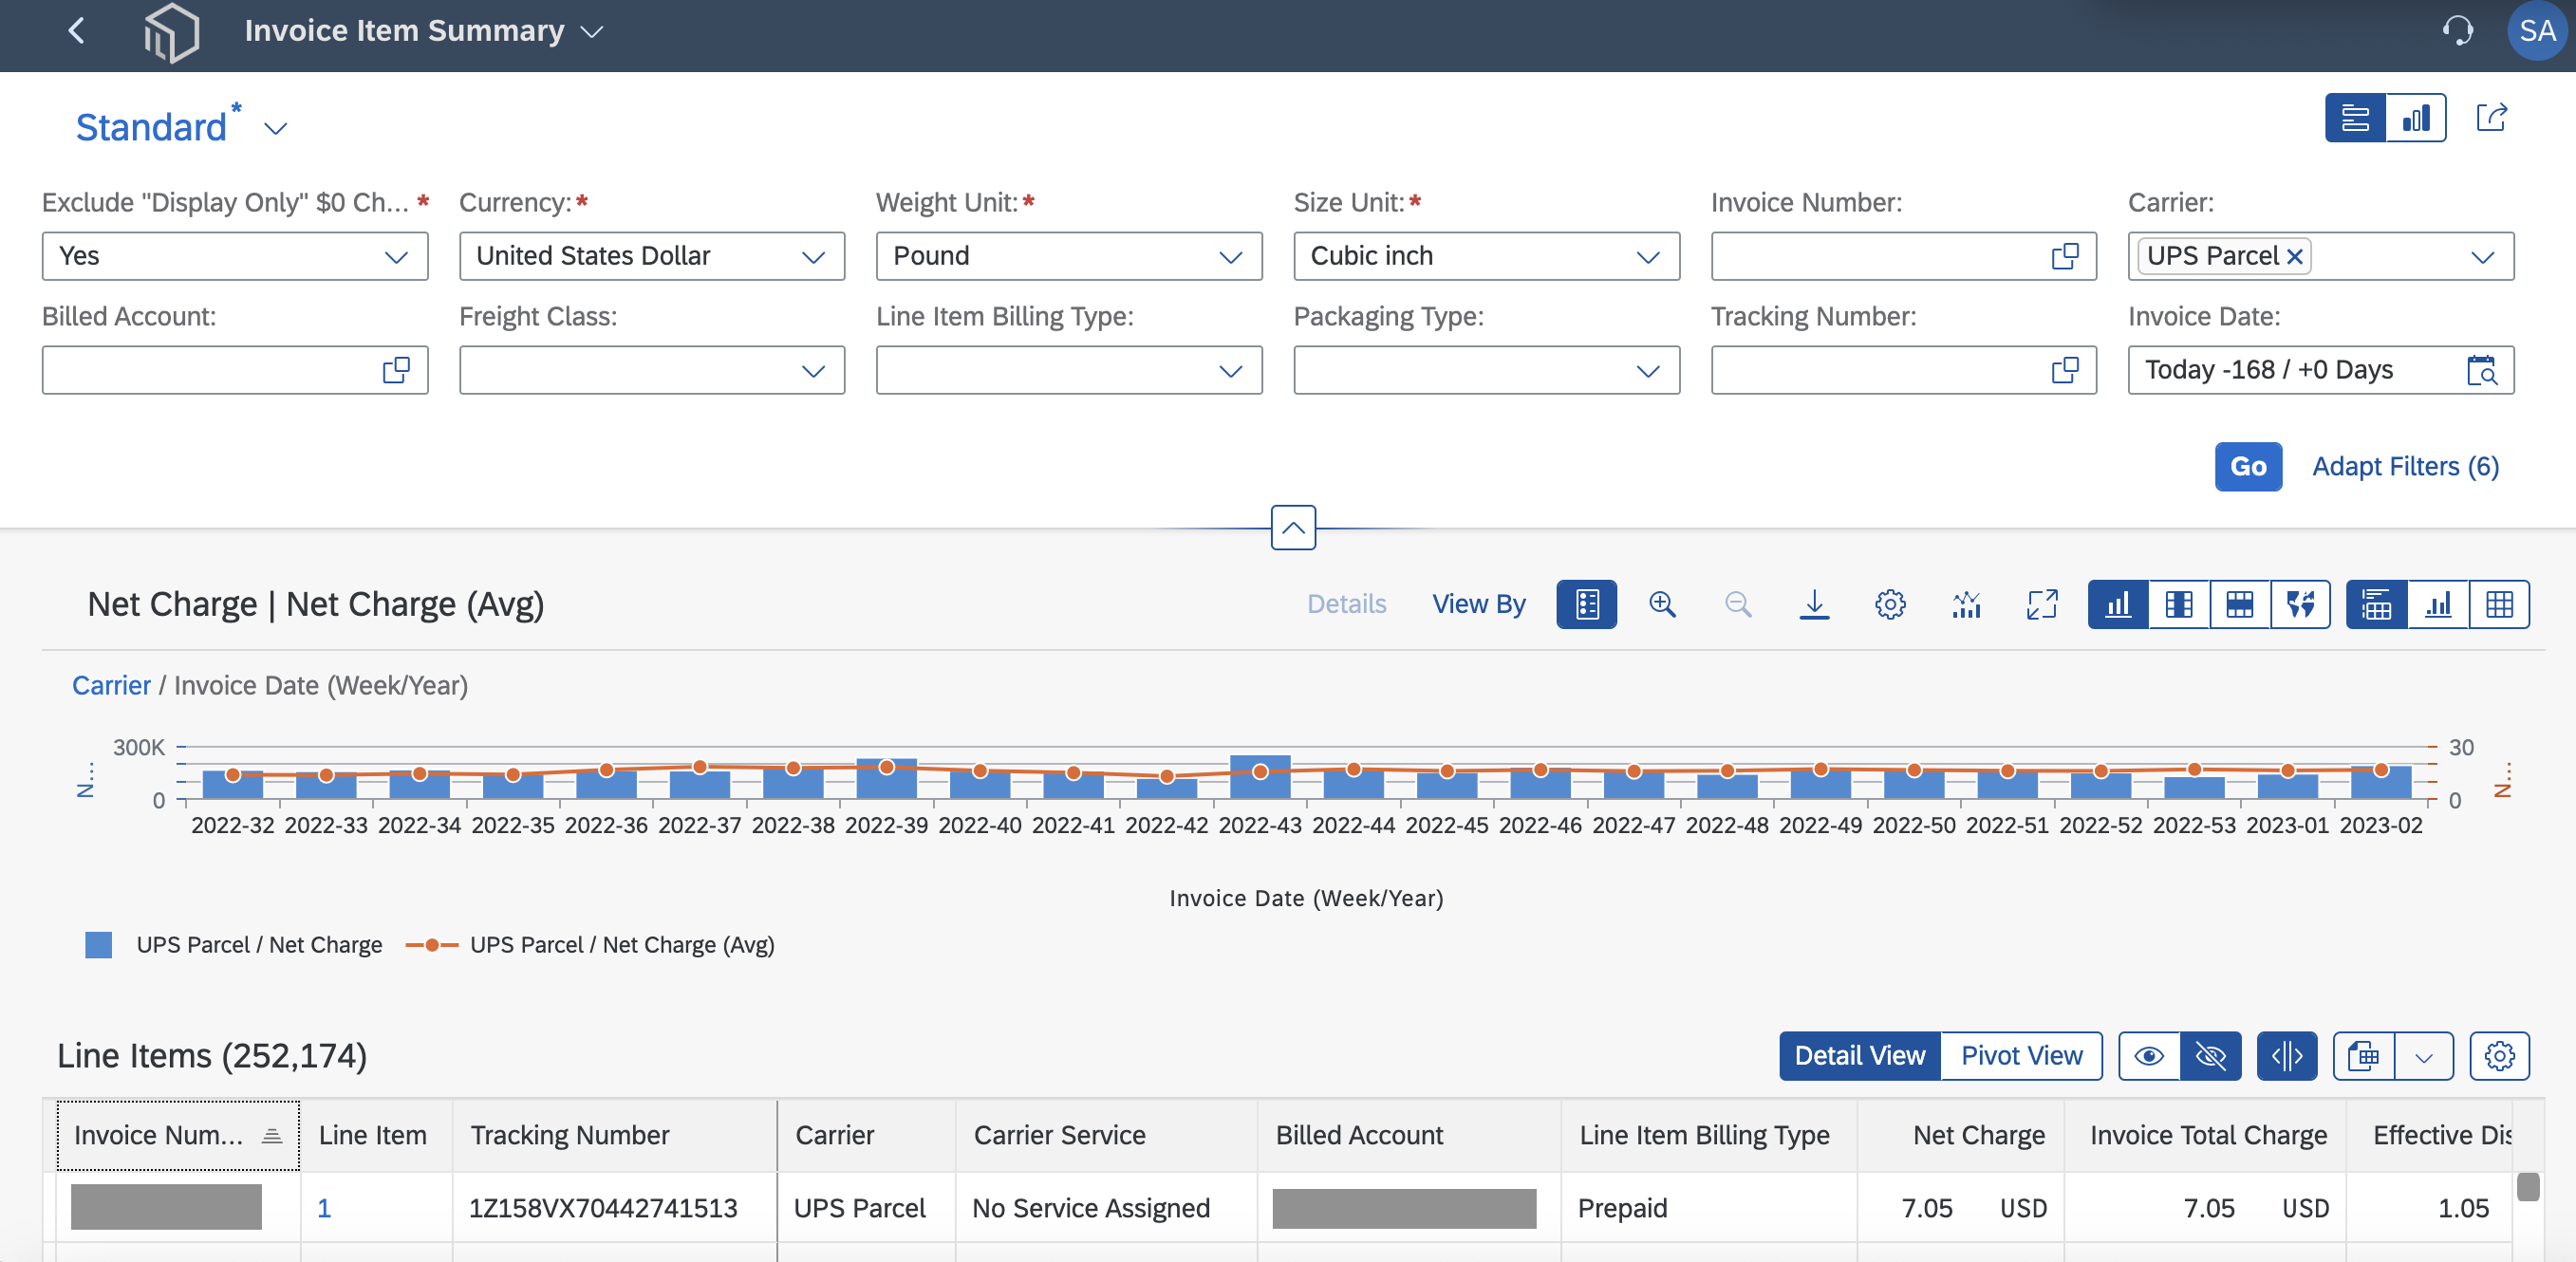2576x1262 pixels.
Task: Open the headset support icon
Action: [x=2457, y=31]
